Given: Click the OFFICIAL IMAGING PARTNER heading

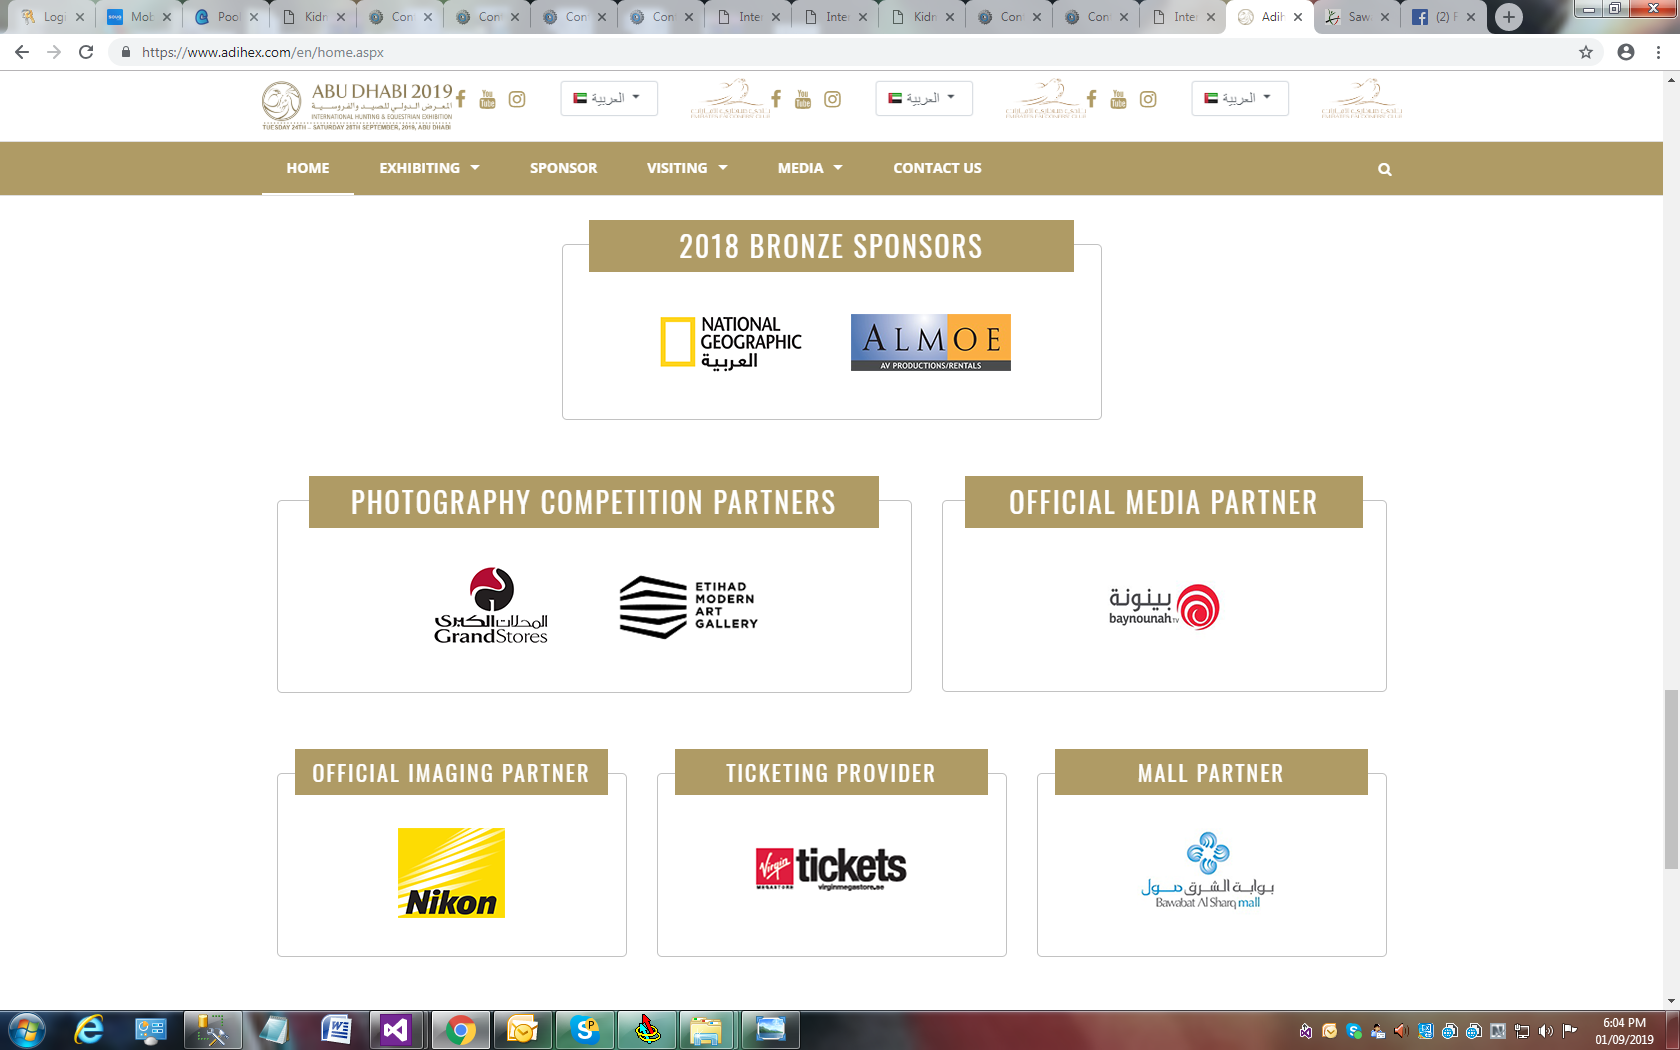Looking at the screenshot, I should pyautogui.click(x=451, y=772).
